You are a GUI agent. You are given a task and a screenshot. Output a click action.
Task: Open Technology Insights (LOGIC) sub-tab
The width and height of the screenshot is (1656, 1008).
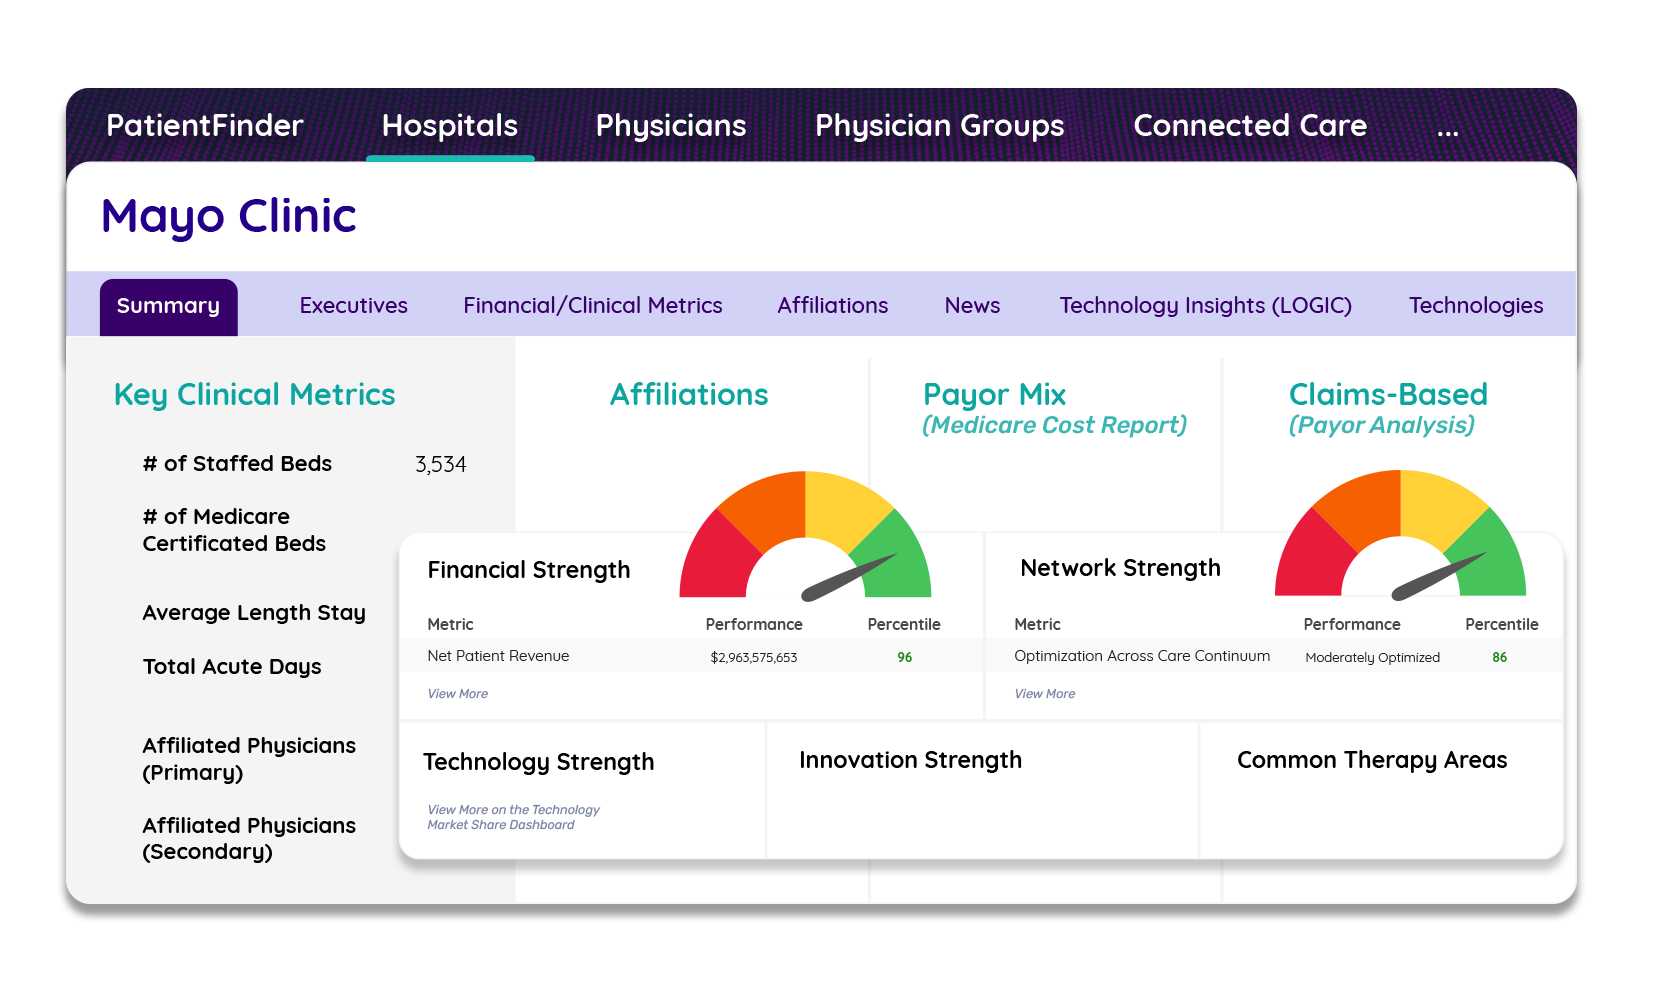(1206, 306)
